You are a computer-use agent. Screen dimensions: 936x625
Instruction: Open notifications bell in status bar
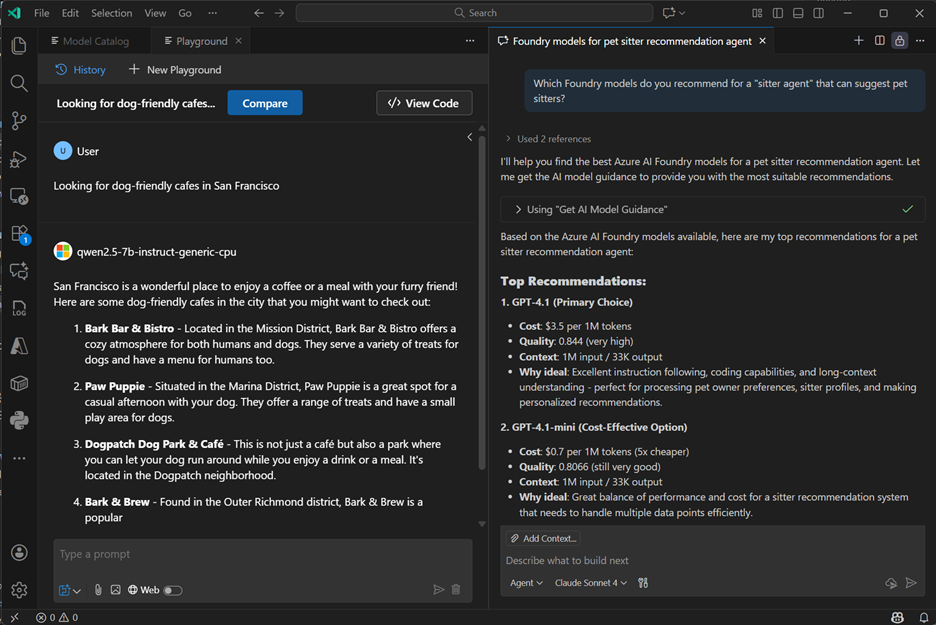(923, 617)
